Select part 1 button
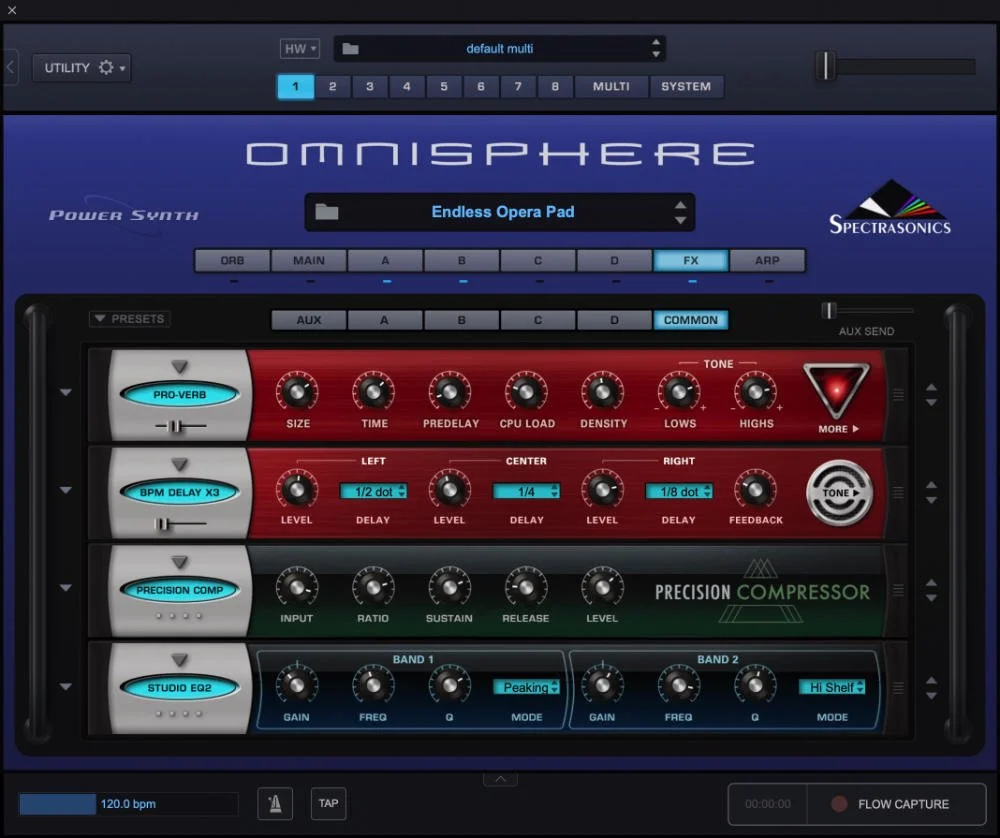Image resolution: width=1000 pixels, height=838 pixels. pos(295,86)
